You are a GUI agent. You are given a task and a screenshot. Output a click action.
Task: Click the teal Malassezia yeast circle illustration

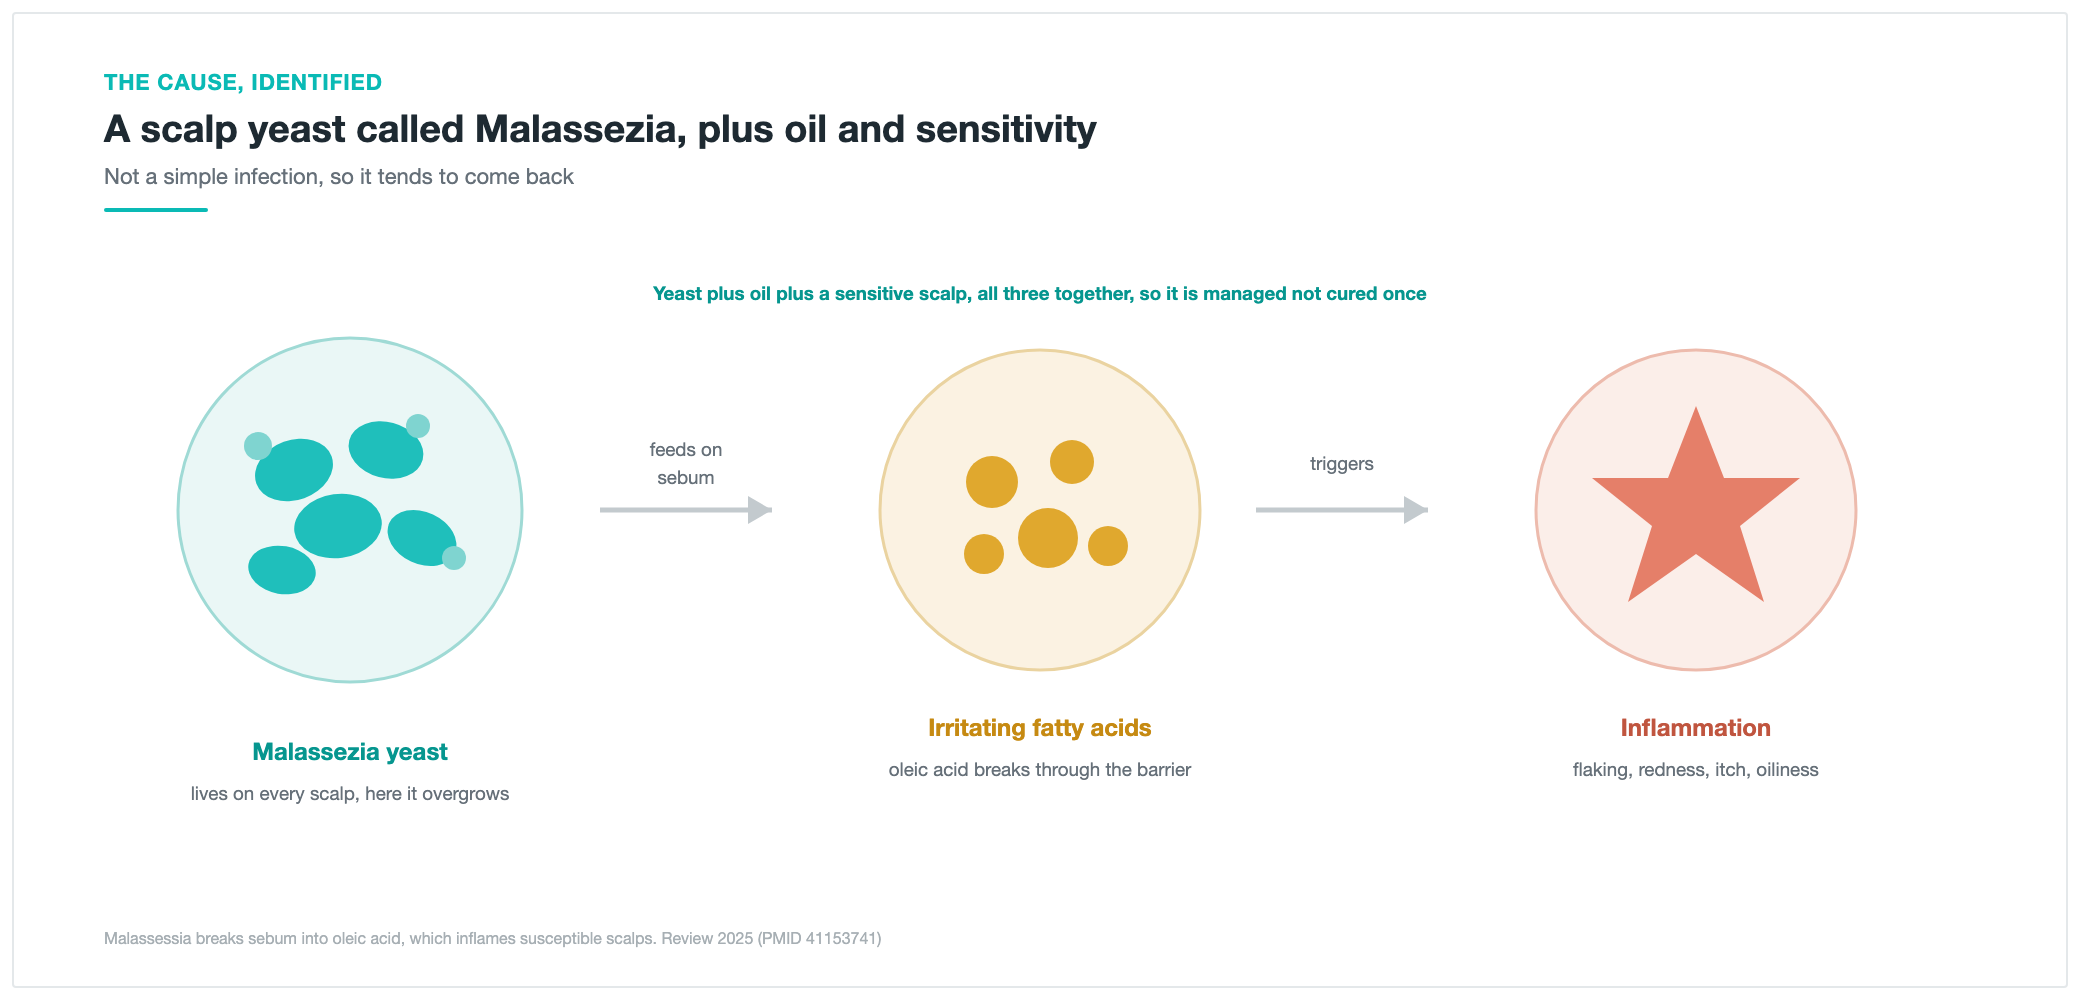[350, 510]
